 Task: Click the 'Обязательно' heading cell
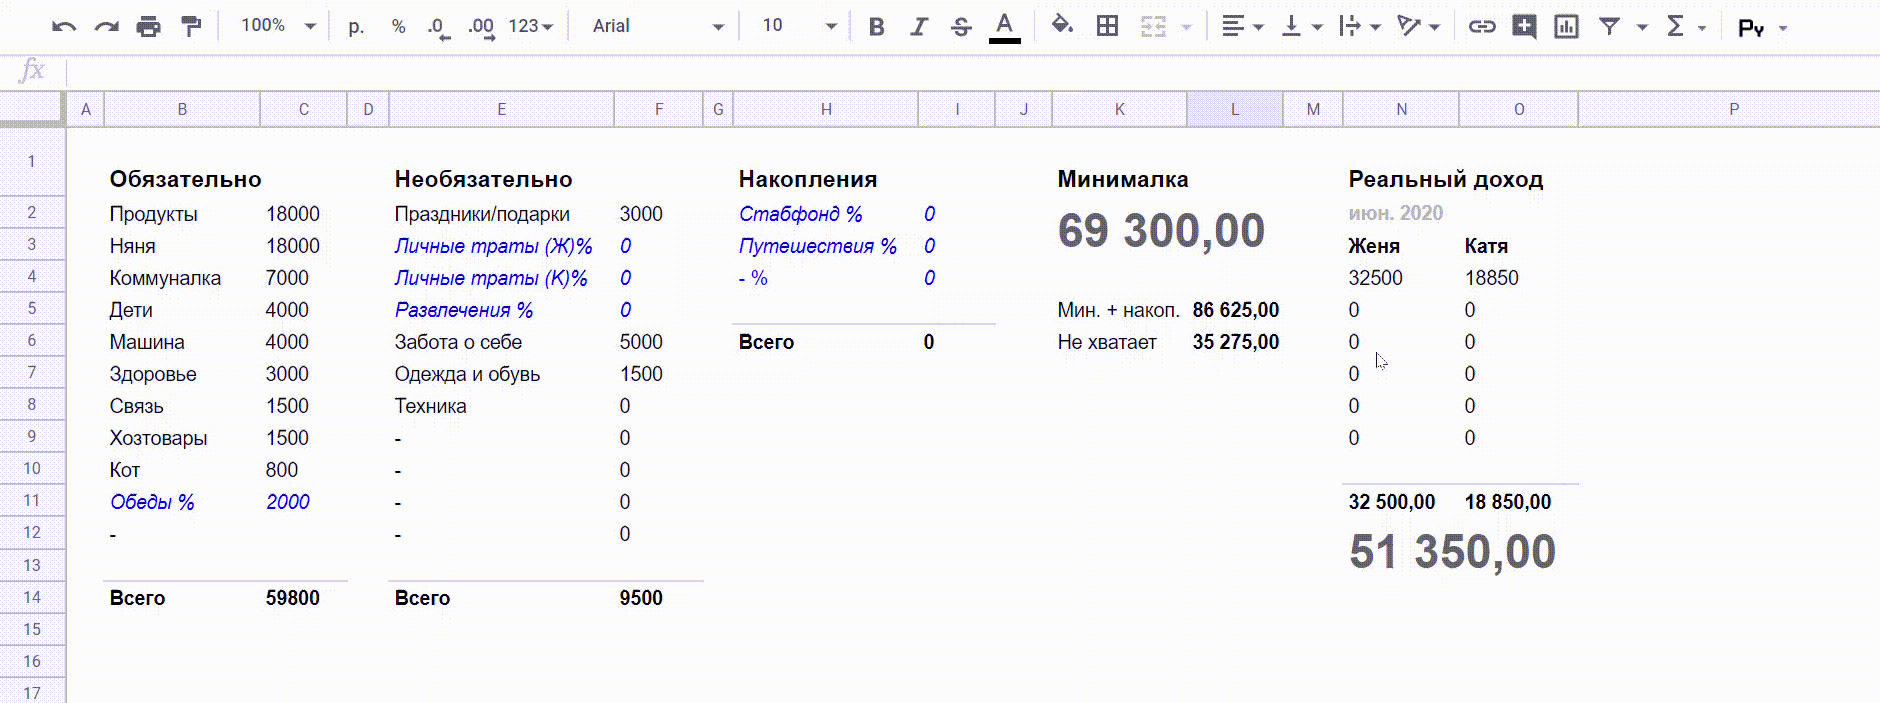click(185, 179)
